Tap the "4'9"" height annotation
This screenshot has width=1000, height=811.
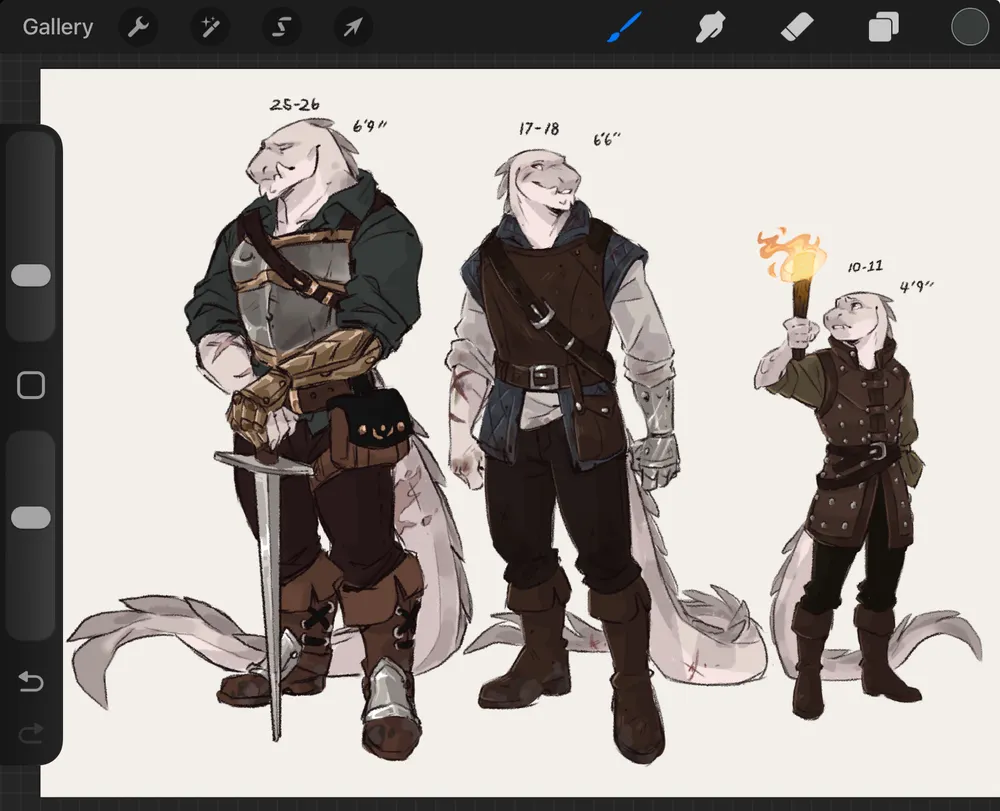coord(916,287)
